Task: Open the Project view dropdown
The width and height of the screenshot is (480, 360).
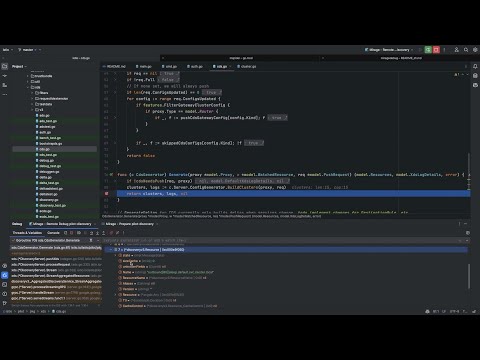Action: point(19,66)
